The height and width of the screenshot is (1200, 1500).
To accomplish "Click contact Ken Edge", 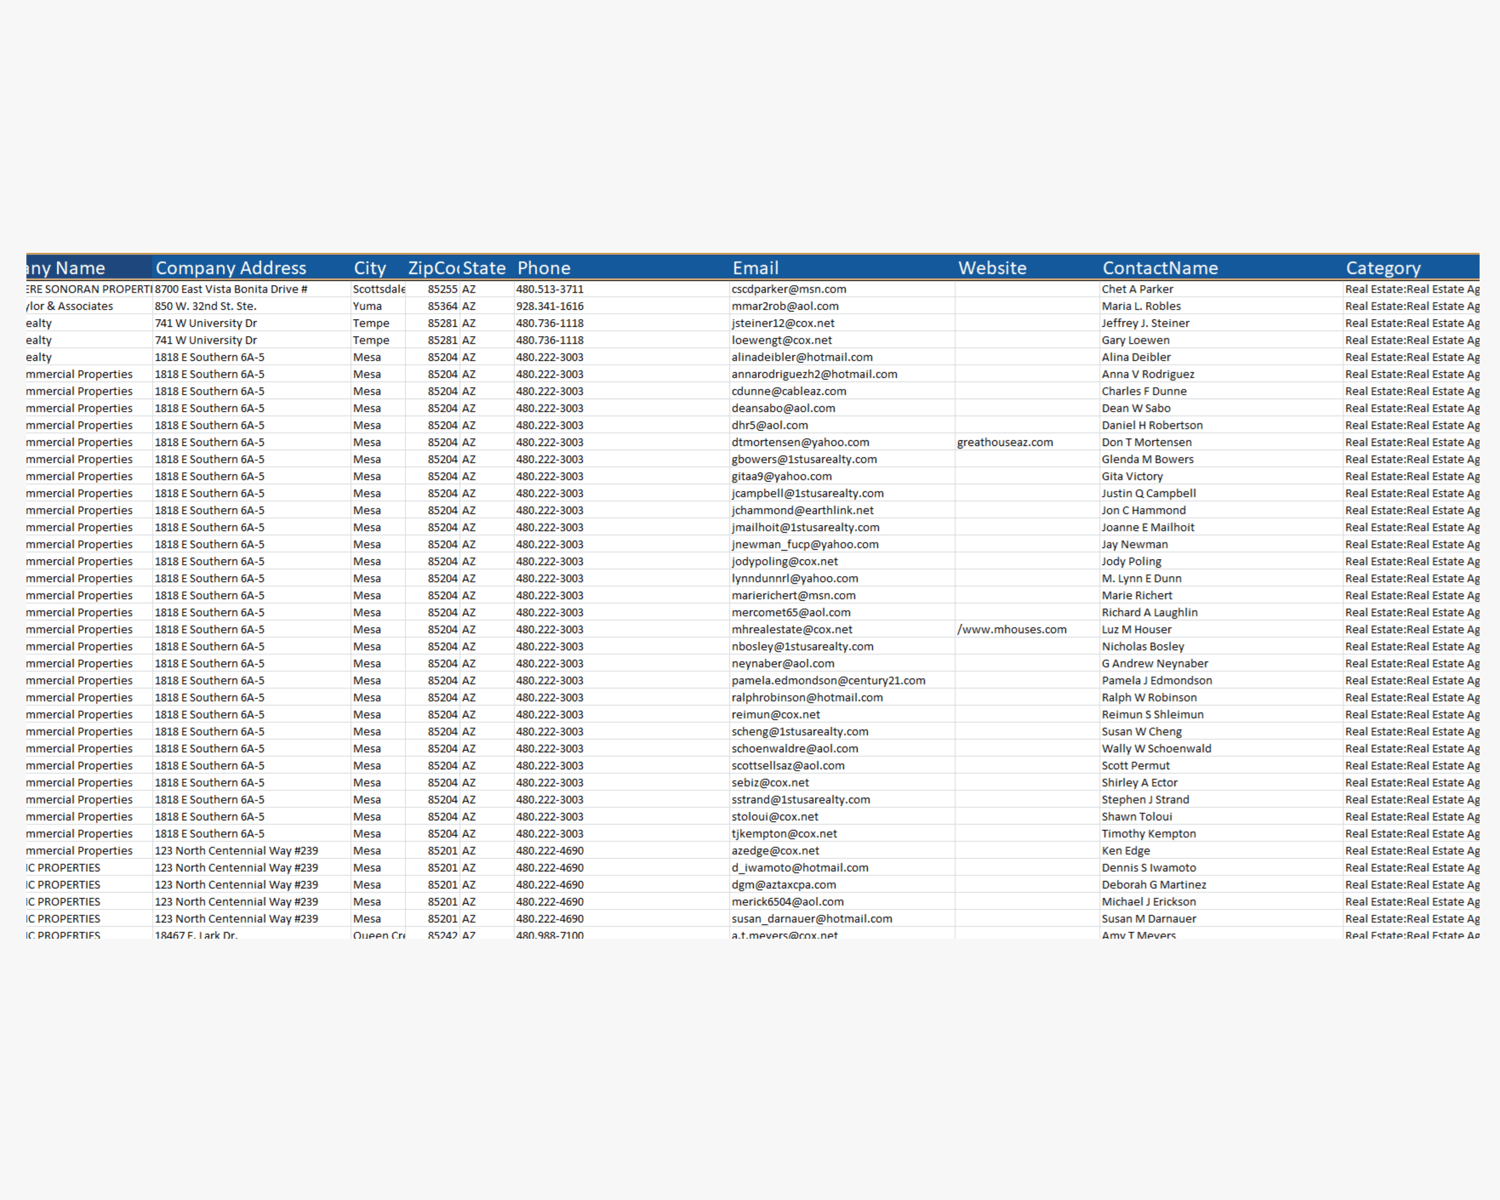I will tap(1126, 850).
